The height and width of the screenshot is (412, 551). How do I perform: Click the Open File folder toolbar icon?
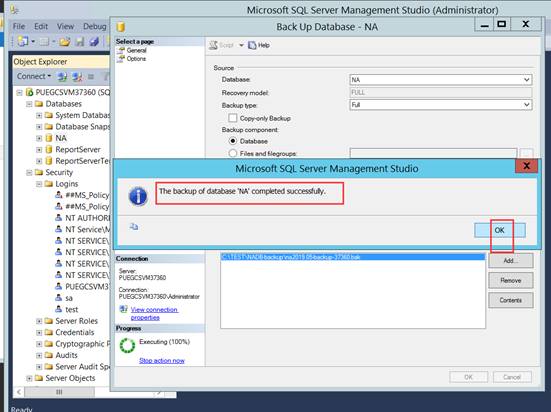[x=65, y=41]
